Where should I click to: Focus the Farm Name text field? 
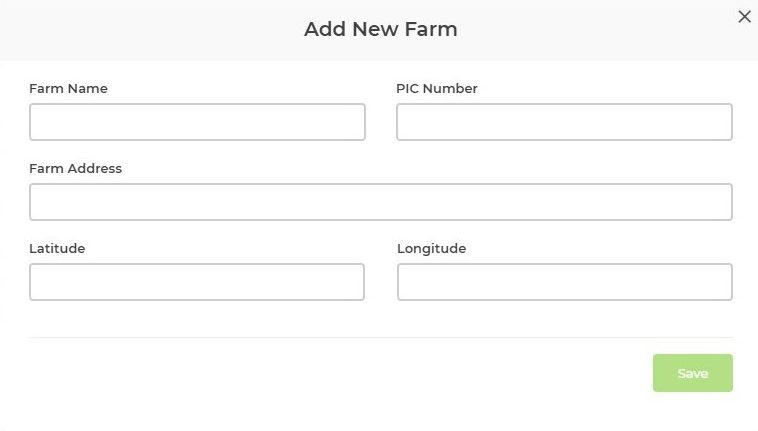197,122
